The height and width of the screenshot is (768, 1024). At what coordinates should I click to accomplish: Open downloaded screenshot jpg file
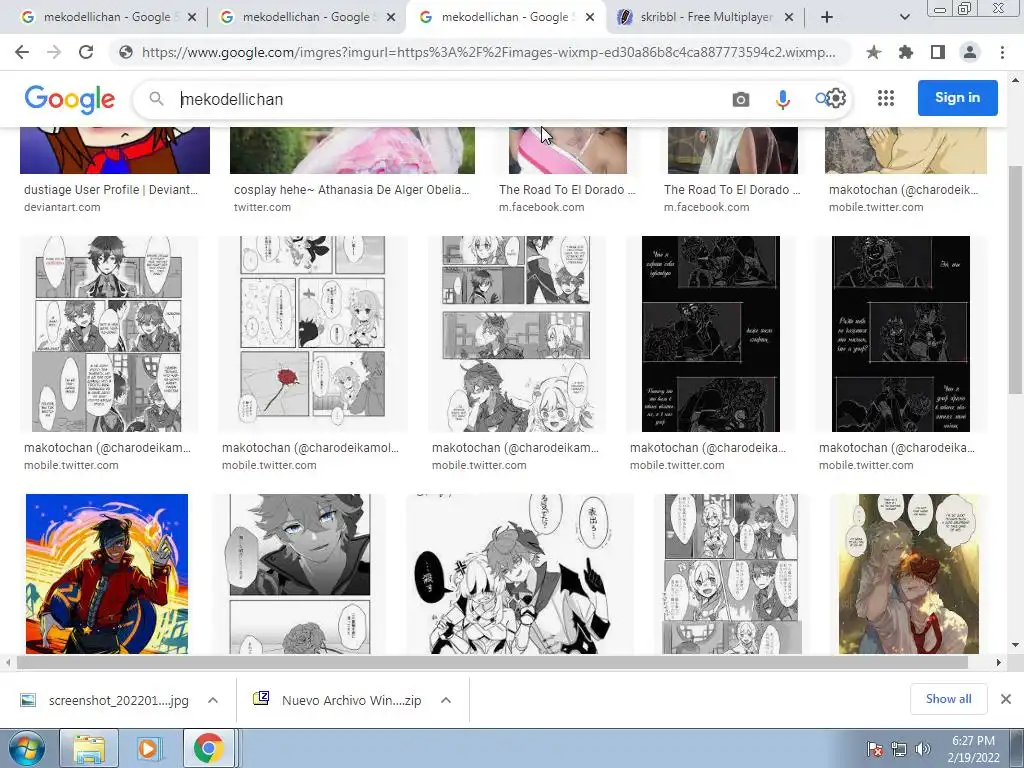104,700
